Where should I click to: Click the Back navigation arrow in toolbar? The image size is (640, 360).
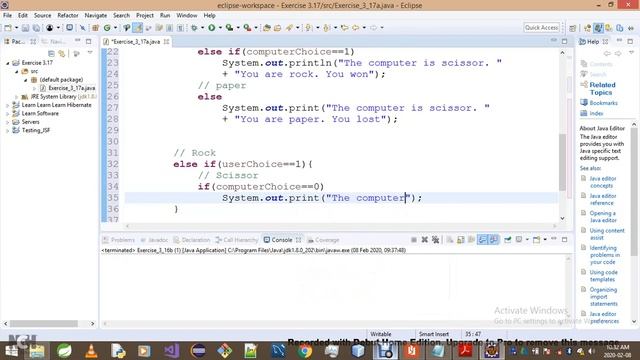pyautogui.click(x=356, y=28)
